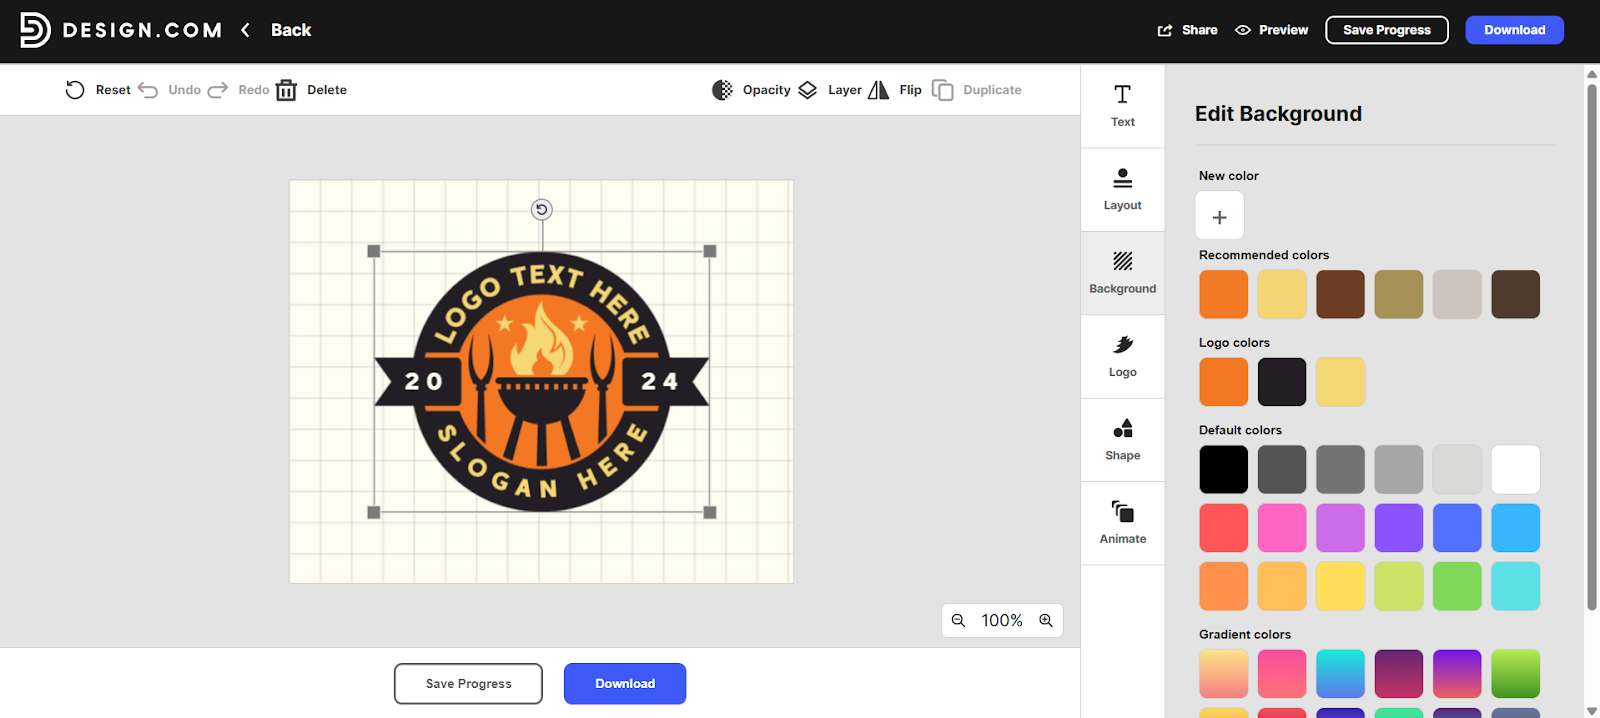Go Back using the chevron arrow

tap(246, 30)
